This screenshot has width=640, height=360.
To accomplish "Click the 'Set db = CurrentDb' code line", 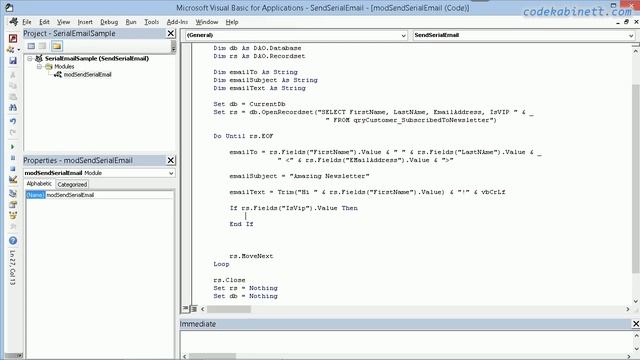I will click(x=249, y=104).
